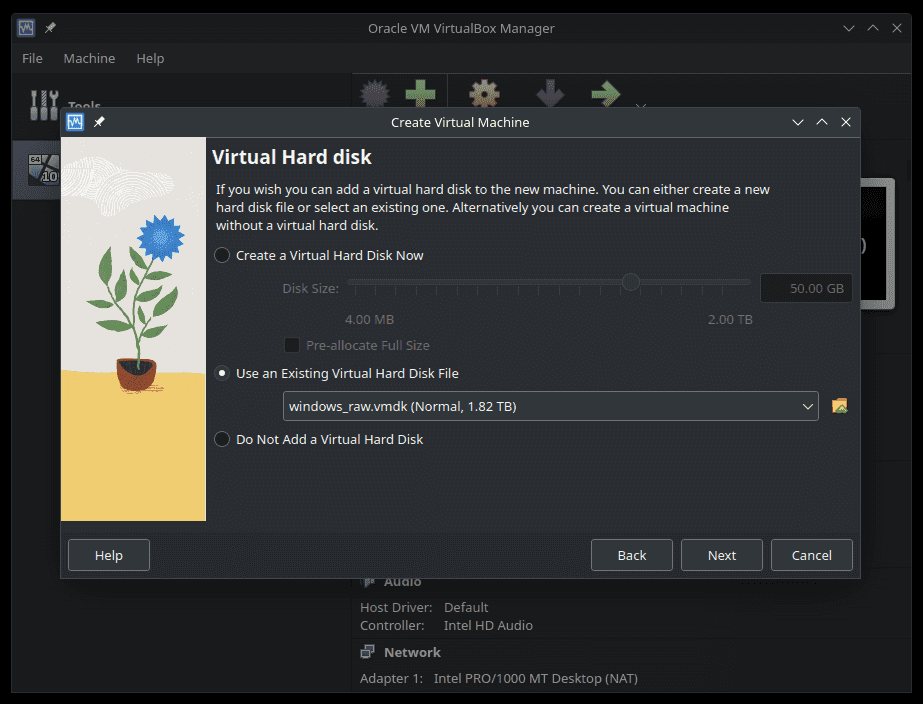Click the green Start arrow icon
This screenshot has width=923, height=704.
click(x=605, y=95)
